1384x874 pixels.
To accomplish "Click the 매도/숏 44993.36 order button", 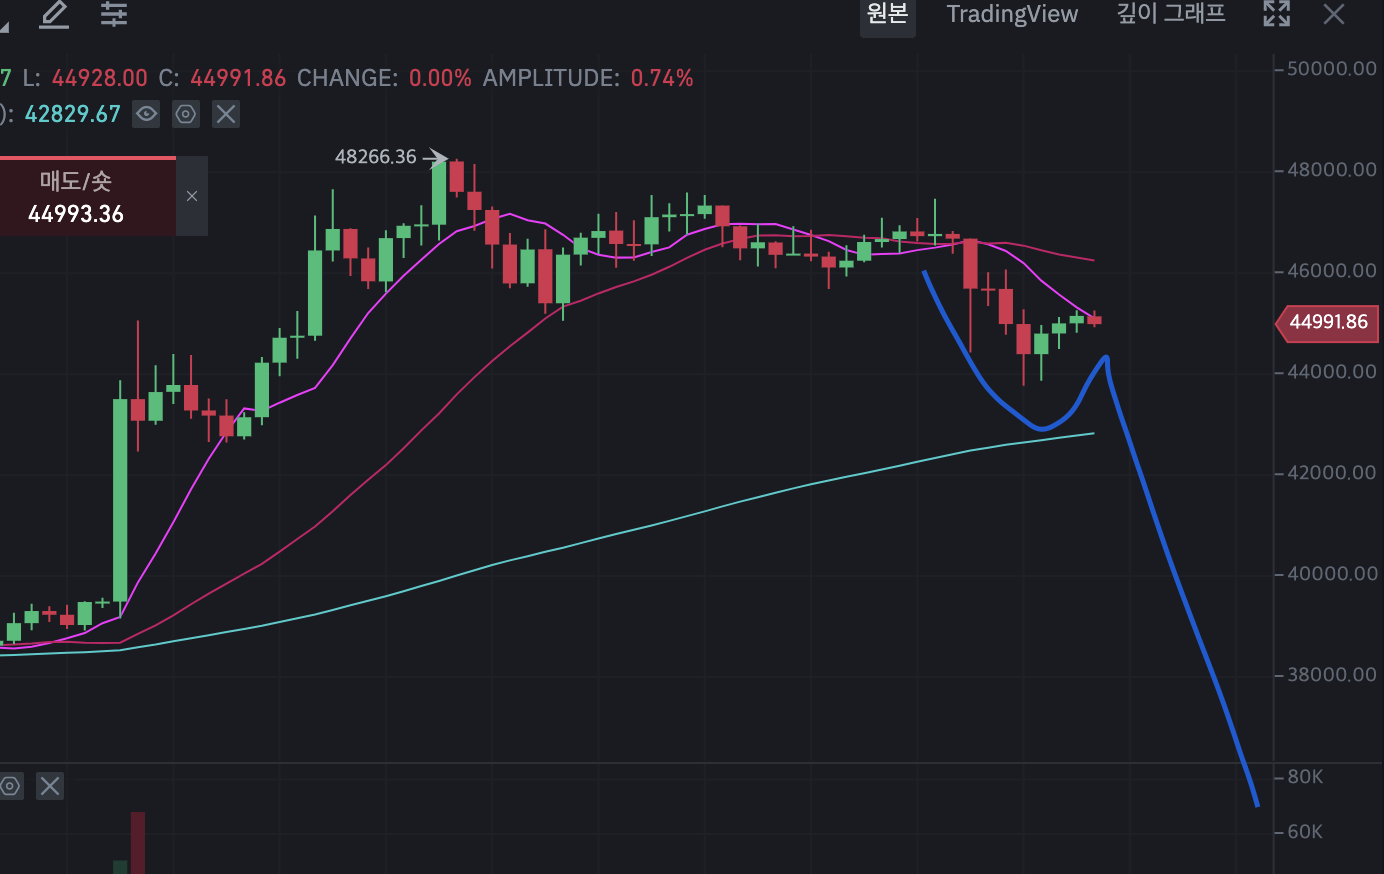I will tap(77, 197).
